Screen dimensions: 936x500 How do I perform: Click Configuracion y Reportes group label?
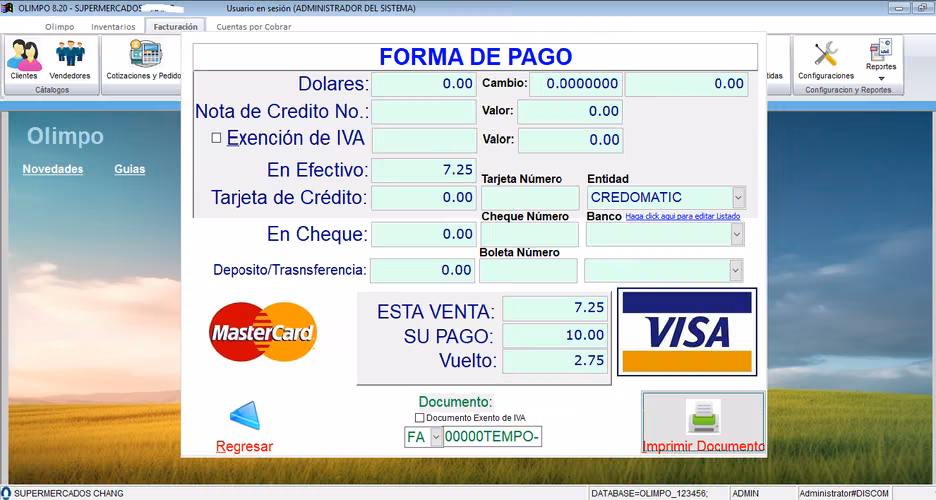click(848, 90)
